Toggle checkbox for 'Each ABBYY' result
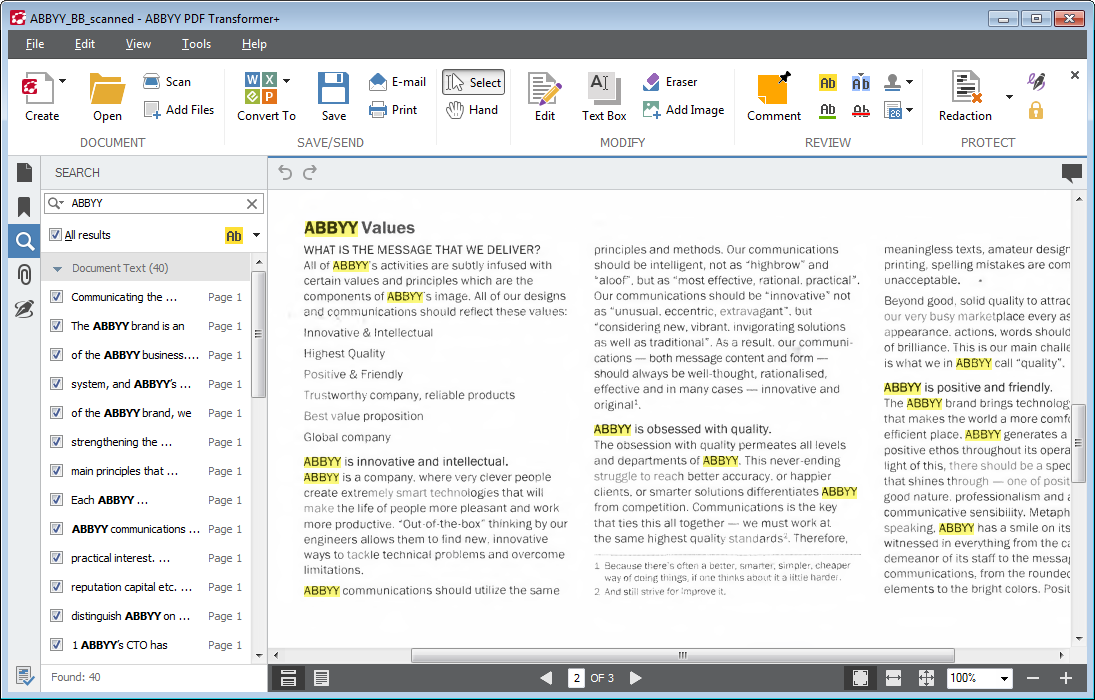Viewport: 1095px width, 700px height. pos(56,500)
